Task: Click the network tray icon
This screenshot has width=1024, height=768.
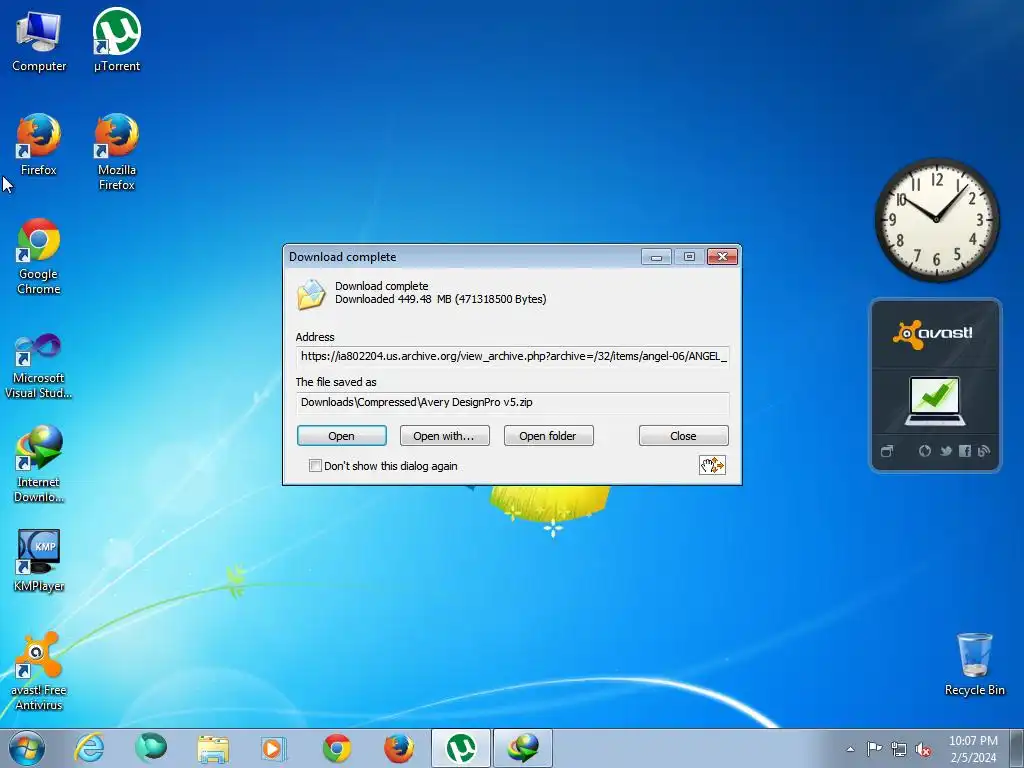Action: click(899, 749)
